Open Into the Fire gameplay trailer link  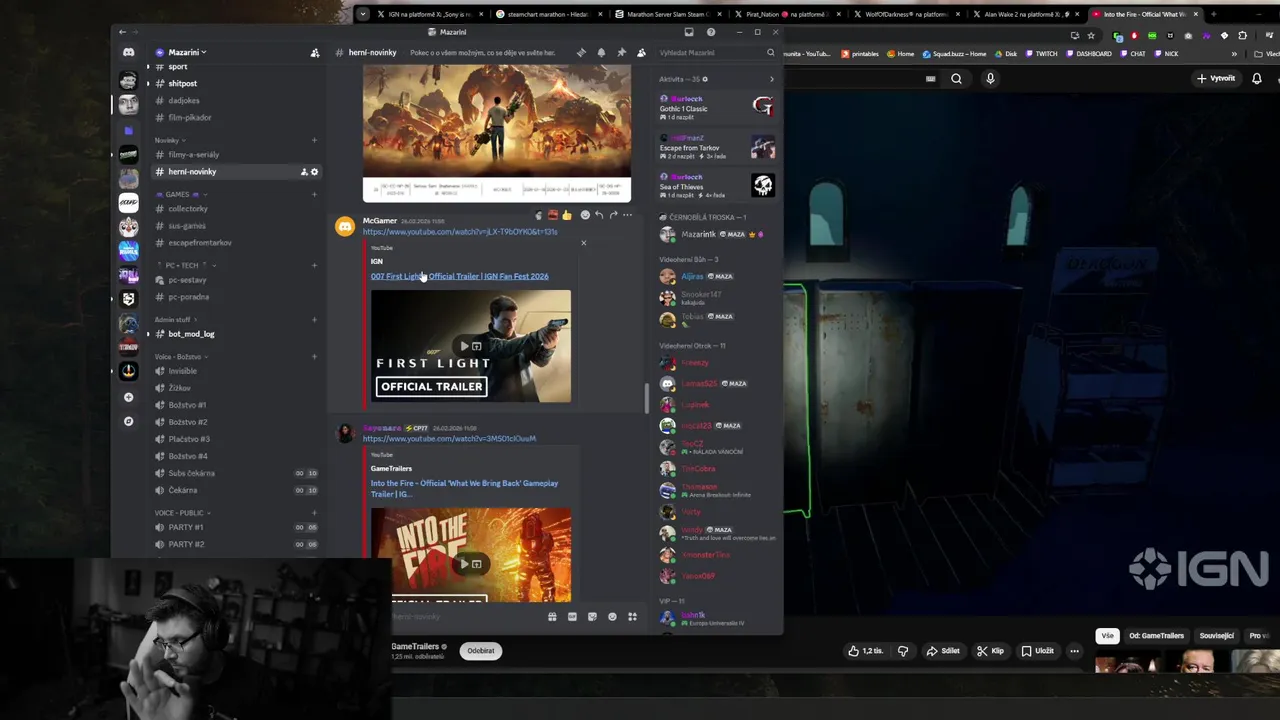[464, 488]
